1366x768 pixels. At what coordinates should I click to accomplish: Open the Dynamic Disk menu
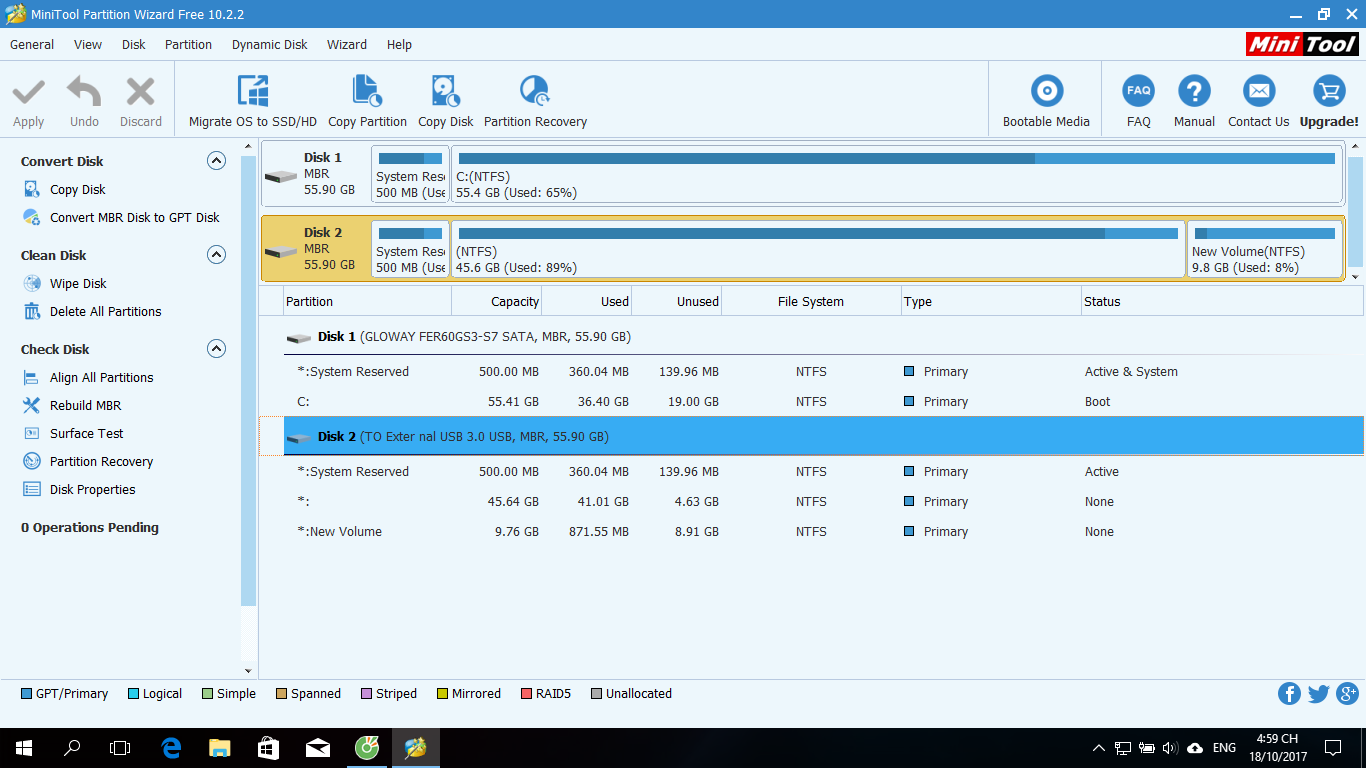[269, 45]
